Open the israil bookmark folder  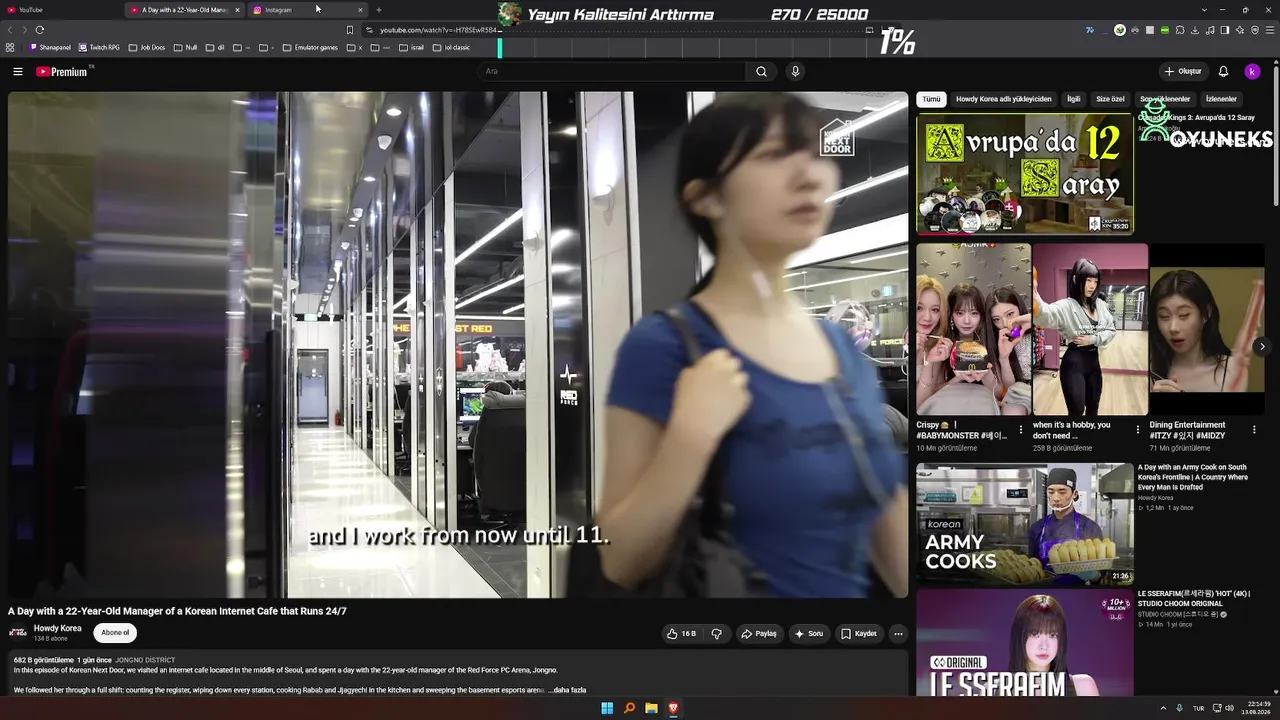click(411, 47)
